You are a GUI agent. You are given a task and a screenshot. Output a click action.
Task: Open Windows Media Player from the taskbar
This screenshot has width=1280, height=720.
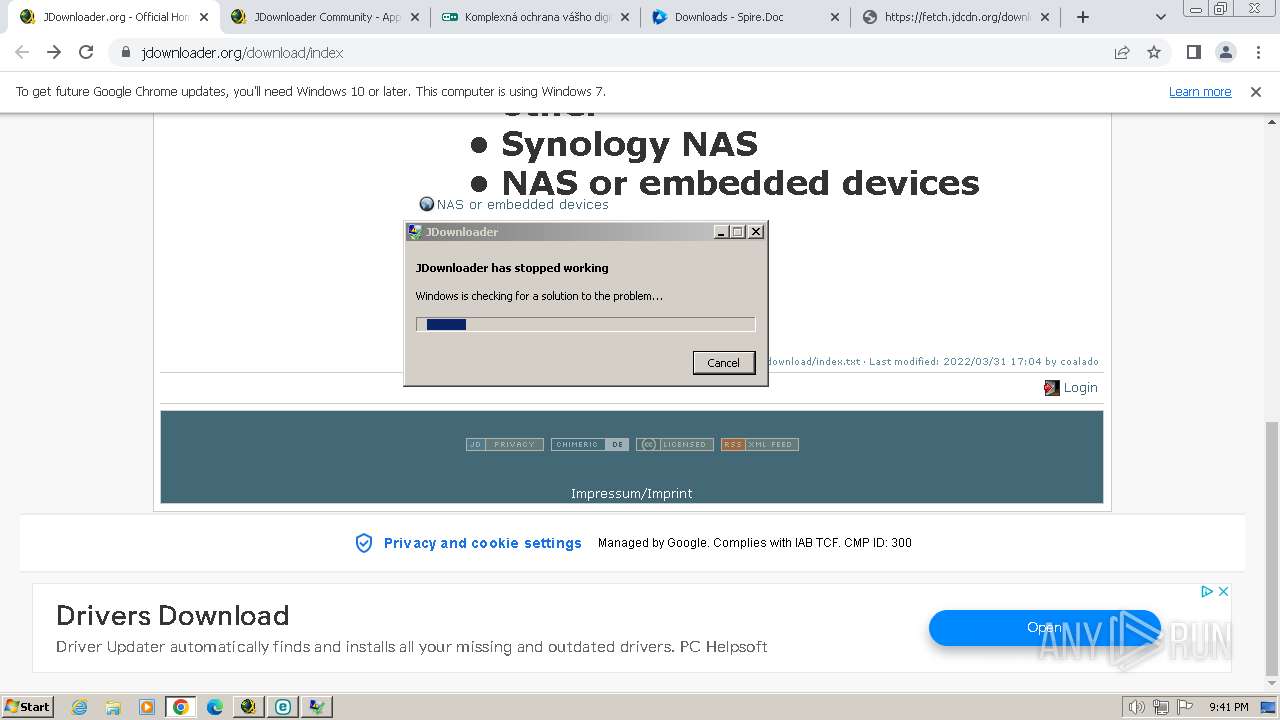coord(147,707)
